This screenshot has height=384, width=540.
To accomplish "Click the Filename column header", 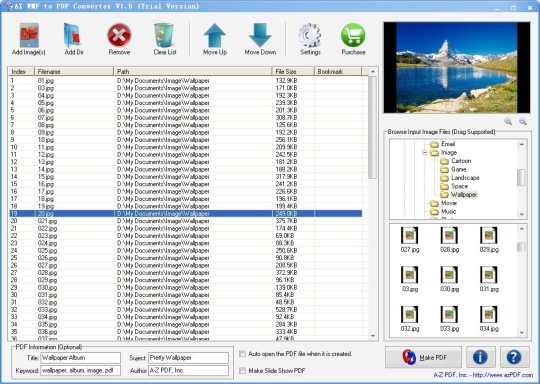I will 74,71.
